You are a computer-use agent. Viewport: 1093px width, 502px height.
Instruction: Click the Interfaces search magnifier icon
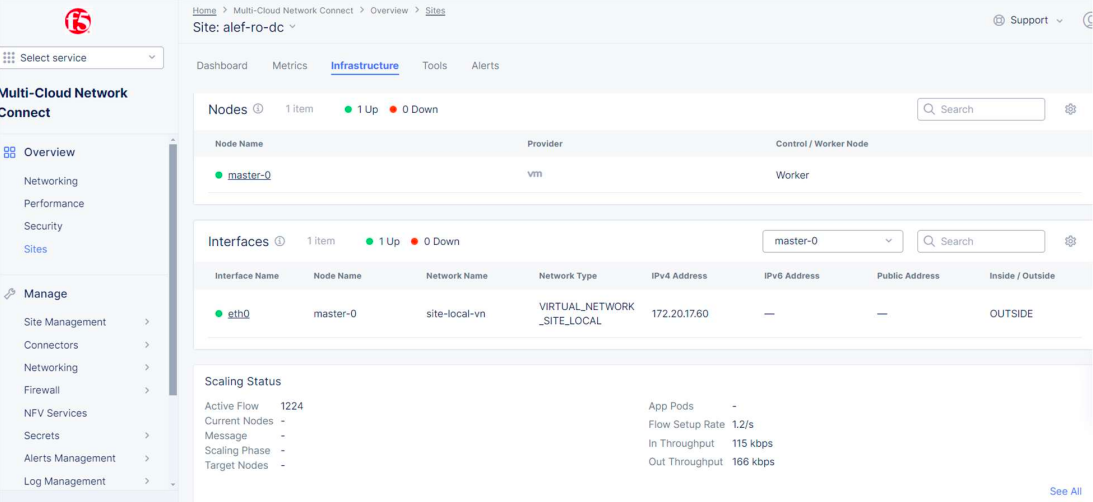929,241
